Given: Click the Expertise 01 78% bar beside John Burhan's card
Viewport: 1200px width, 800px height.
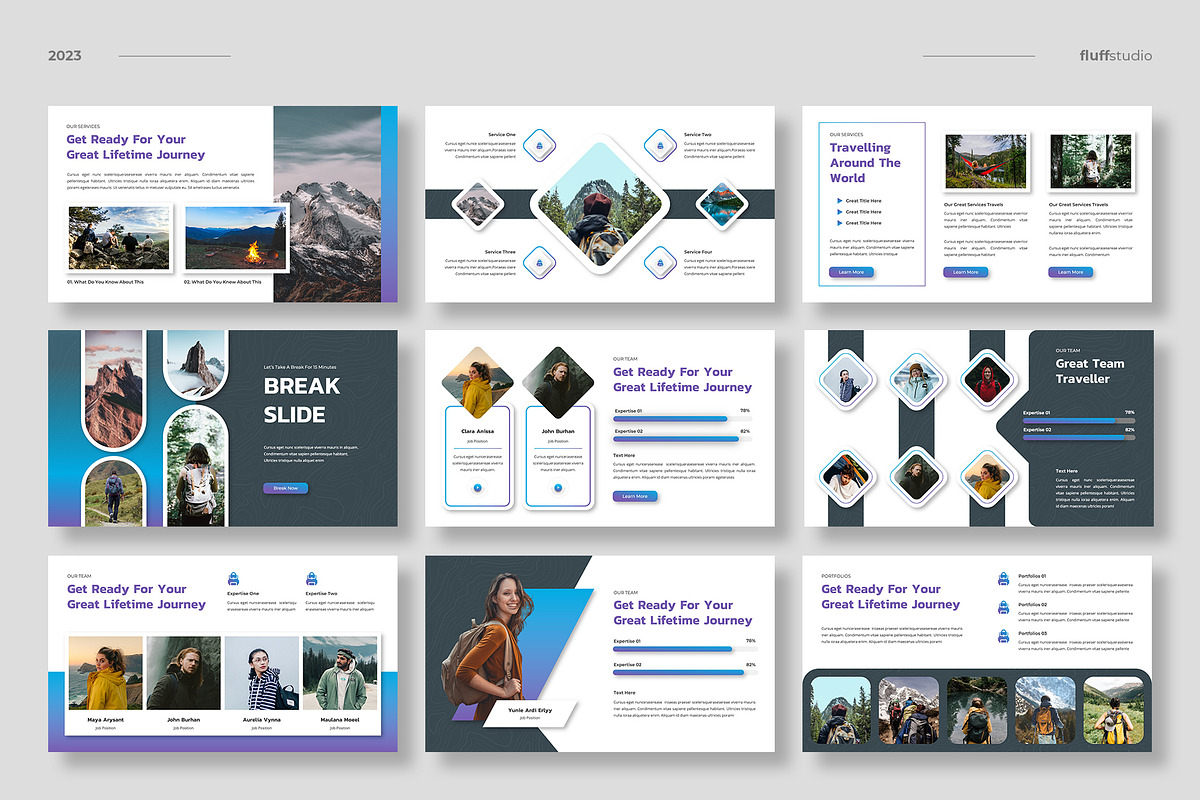Looking at the screenshot, I should [682, 419].
